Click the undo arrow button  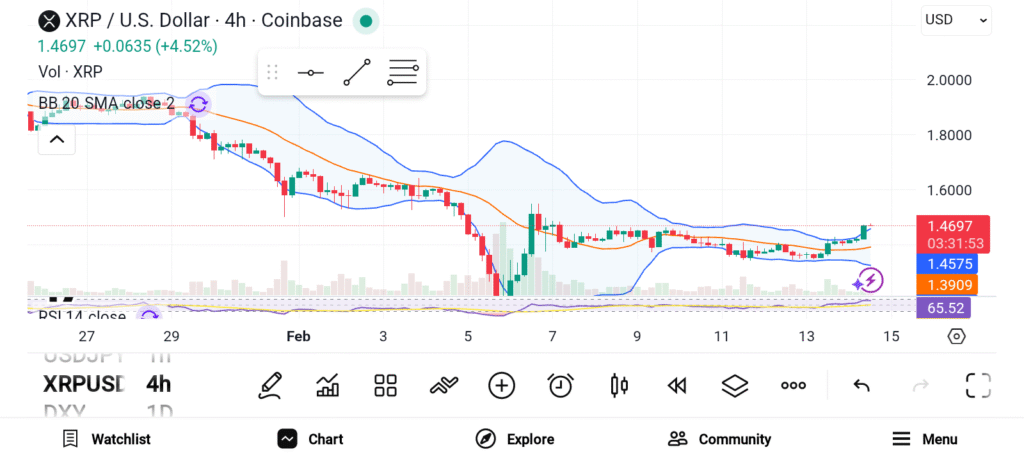861,385
